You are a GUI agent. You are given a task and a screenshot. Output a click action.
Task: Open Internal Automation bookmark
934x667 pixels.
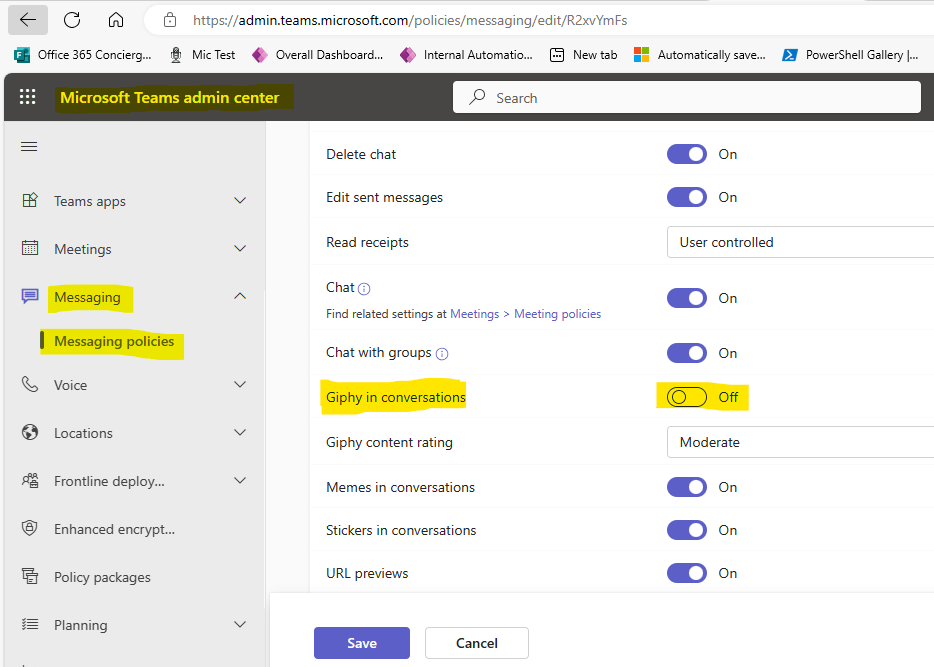tap(466, 55)
